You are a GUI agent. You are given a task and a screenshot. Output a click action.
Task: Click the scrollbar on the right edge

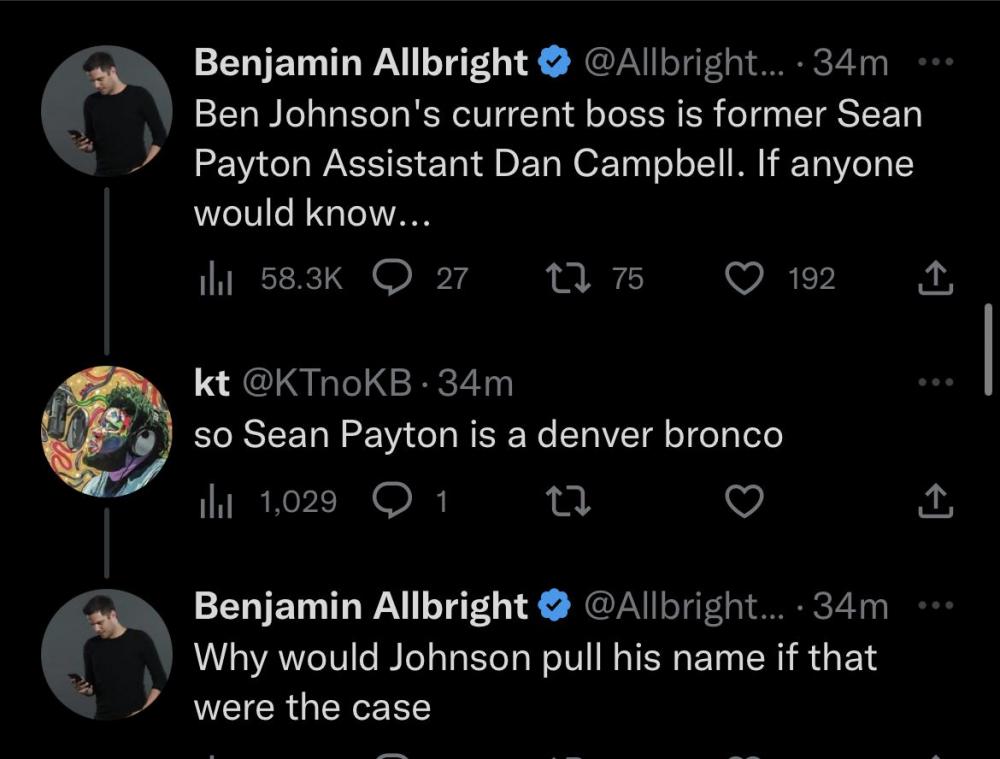(987, 350)
